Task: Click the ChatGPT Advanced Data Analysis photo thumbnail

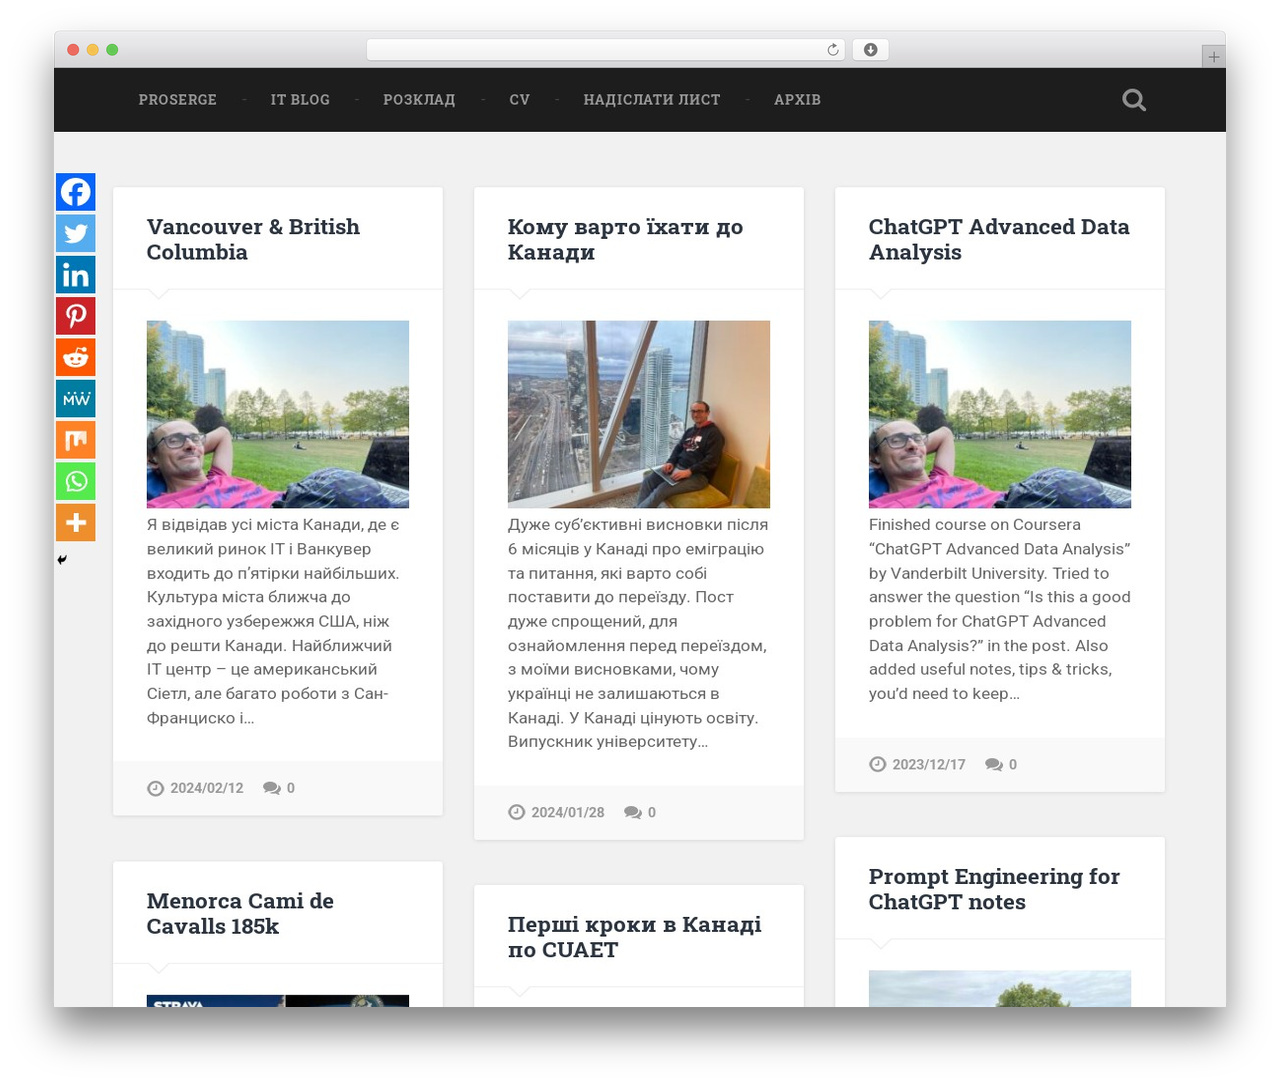Action: point(1000,414)
